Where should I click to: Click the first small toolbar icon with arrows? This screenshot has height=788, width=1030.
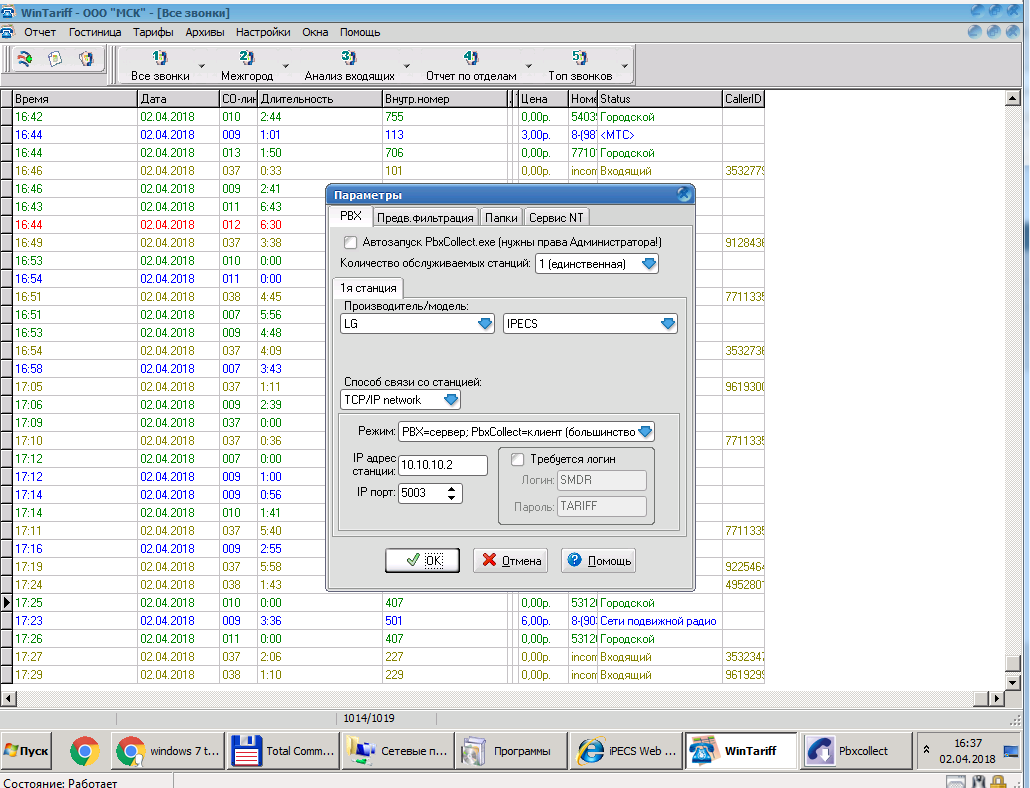24,59
